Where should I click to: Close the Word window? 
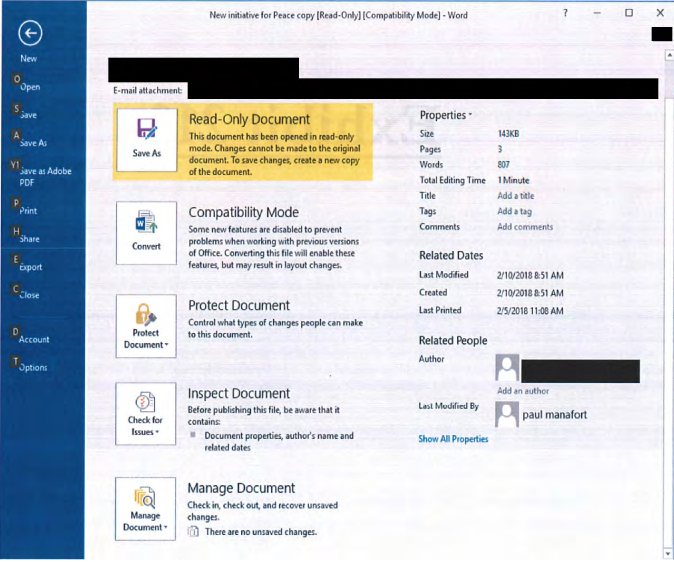tap(660, 13)
